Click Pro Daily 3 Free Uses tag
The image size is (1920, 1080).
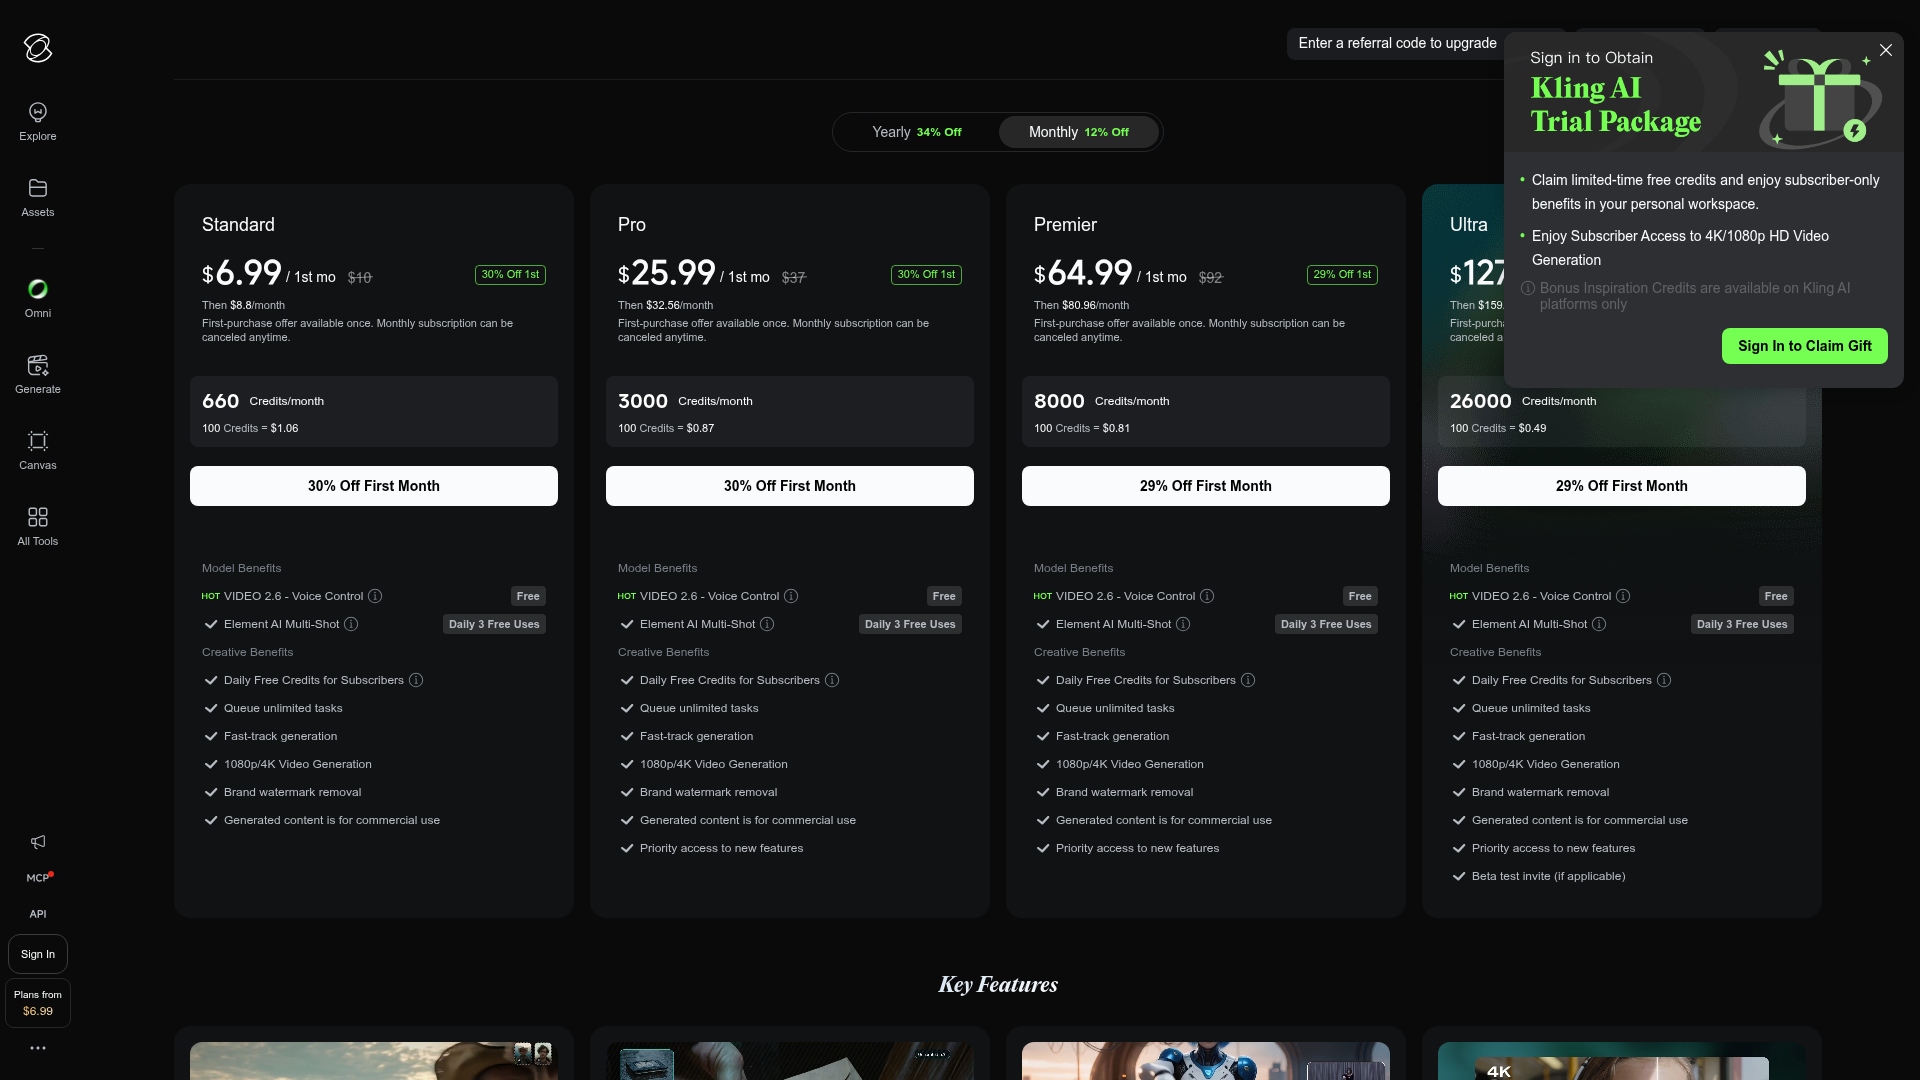(910, 624)
